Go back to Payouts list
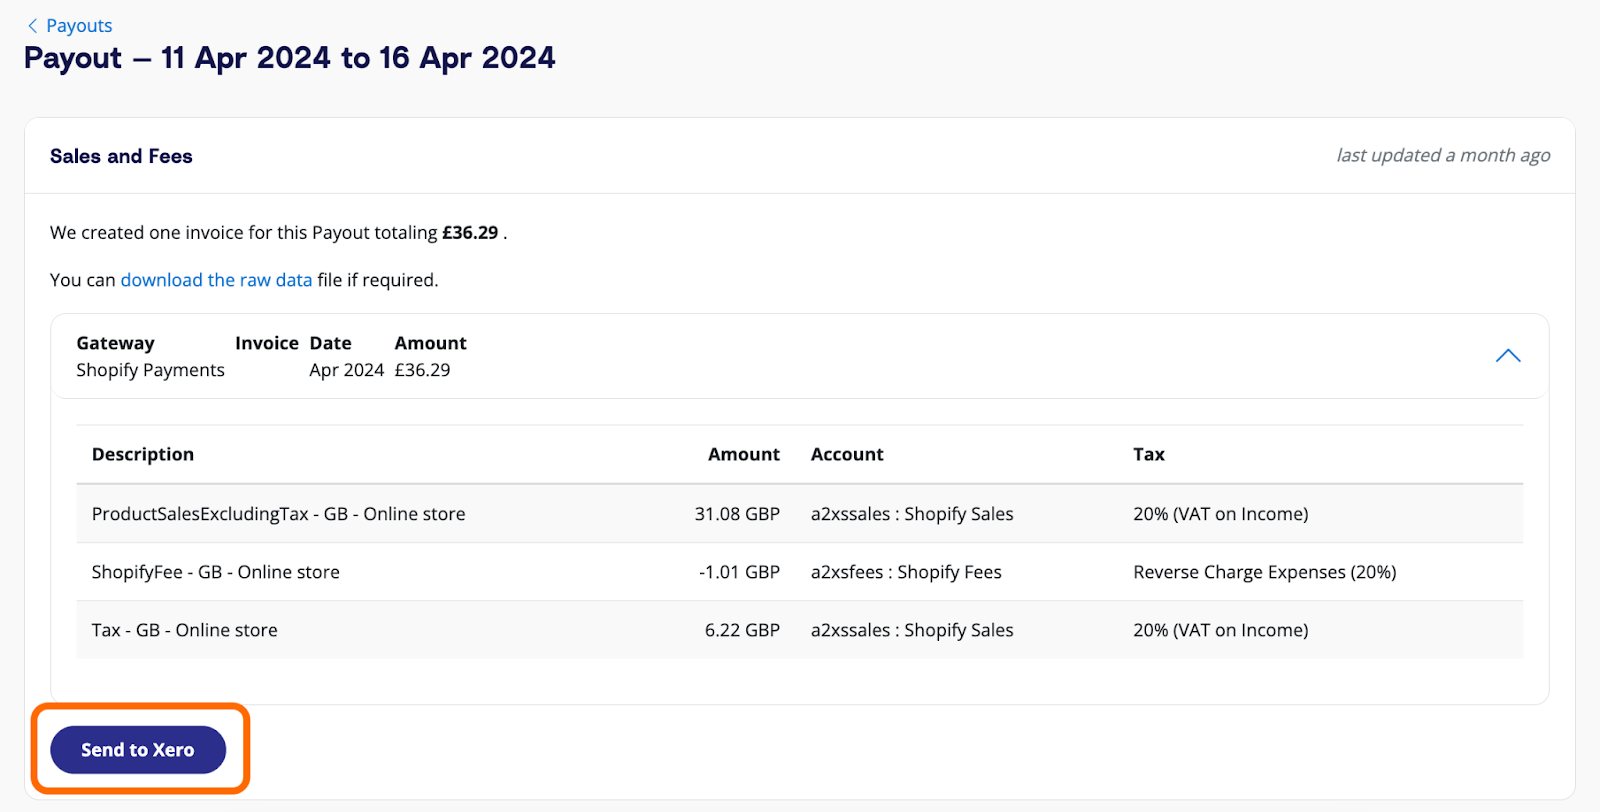 point(79,25)
